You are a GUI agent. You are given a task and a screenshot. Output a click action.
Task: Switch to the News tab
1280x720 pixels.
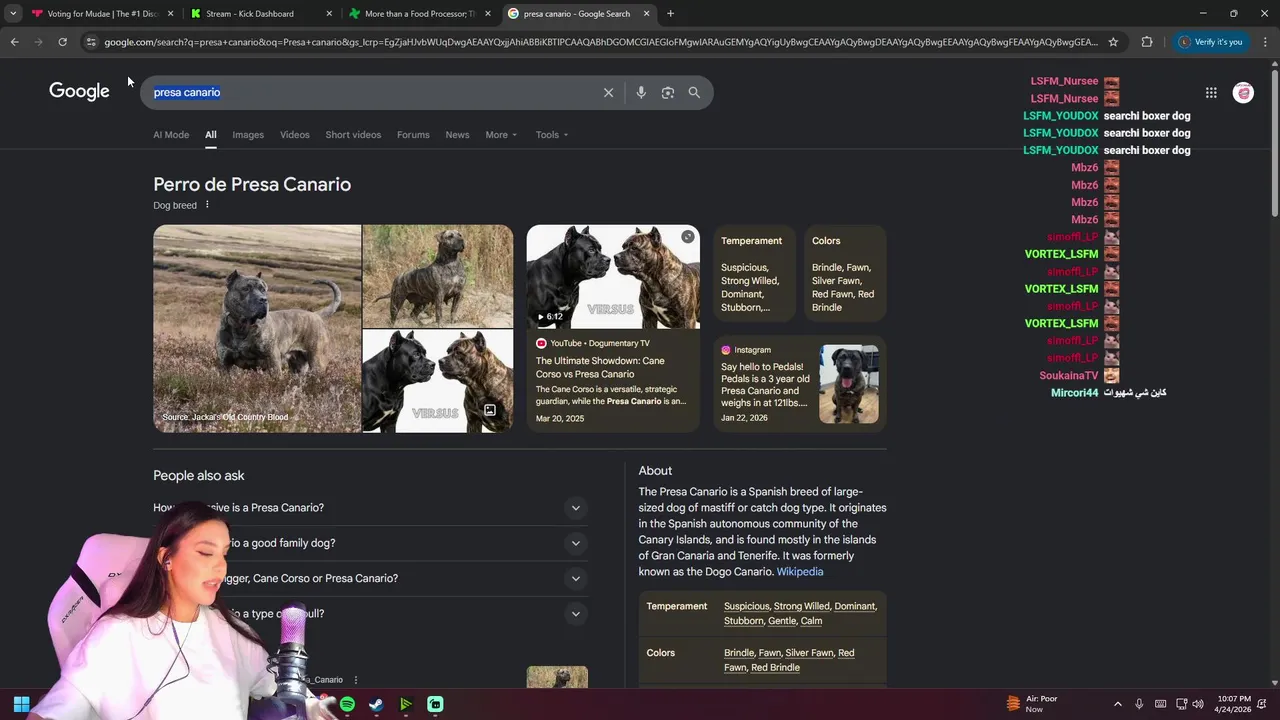click(x=457, y=135)
